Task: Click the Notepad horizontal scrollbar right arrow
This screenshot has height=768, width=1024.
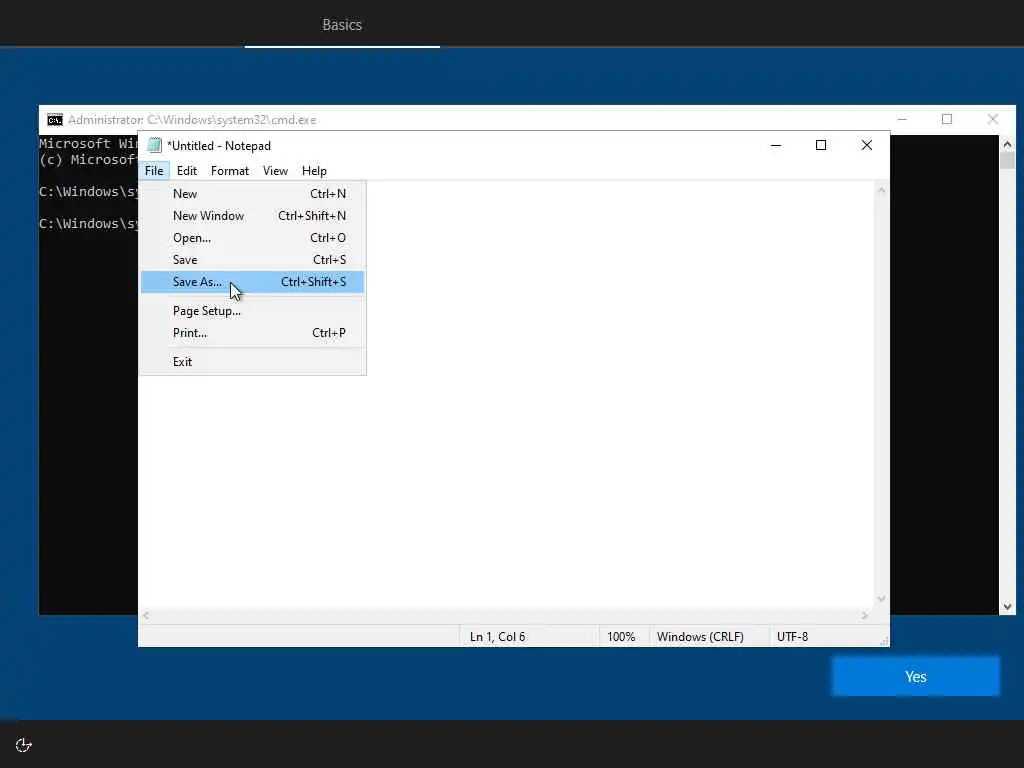Action: tap(865, 615)
